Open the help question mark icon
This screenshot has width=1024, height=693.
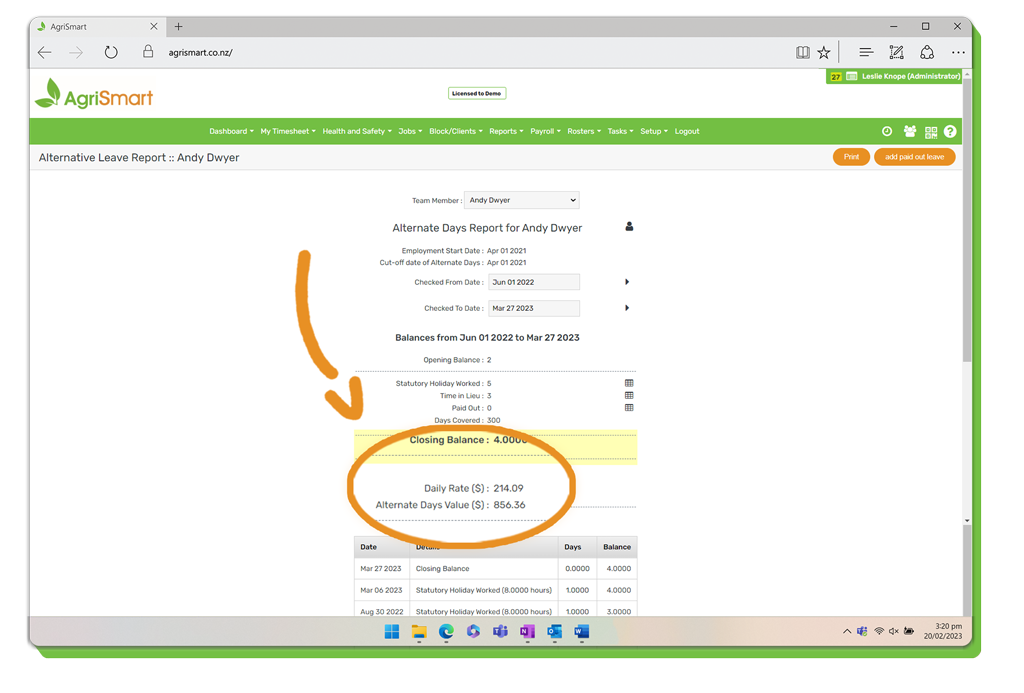950,131
